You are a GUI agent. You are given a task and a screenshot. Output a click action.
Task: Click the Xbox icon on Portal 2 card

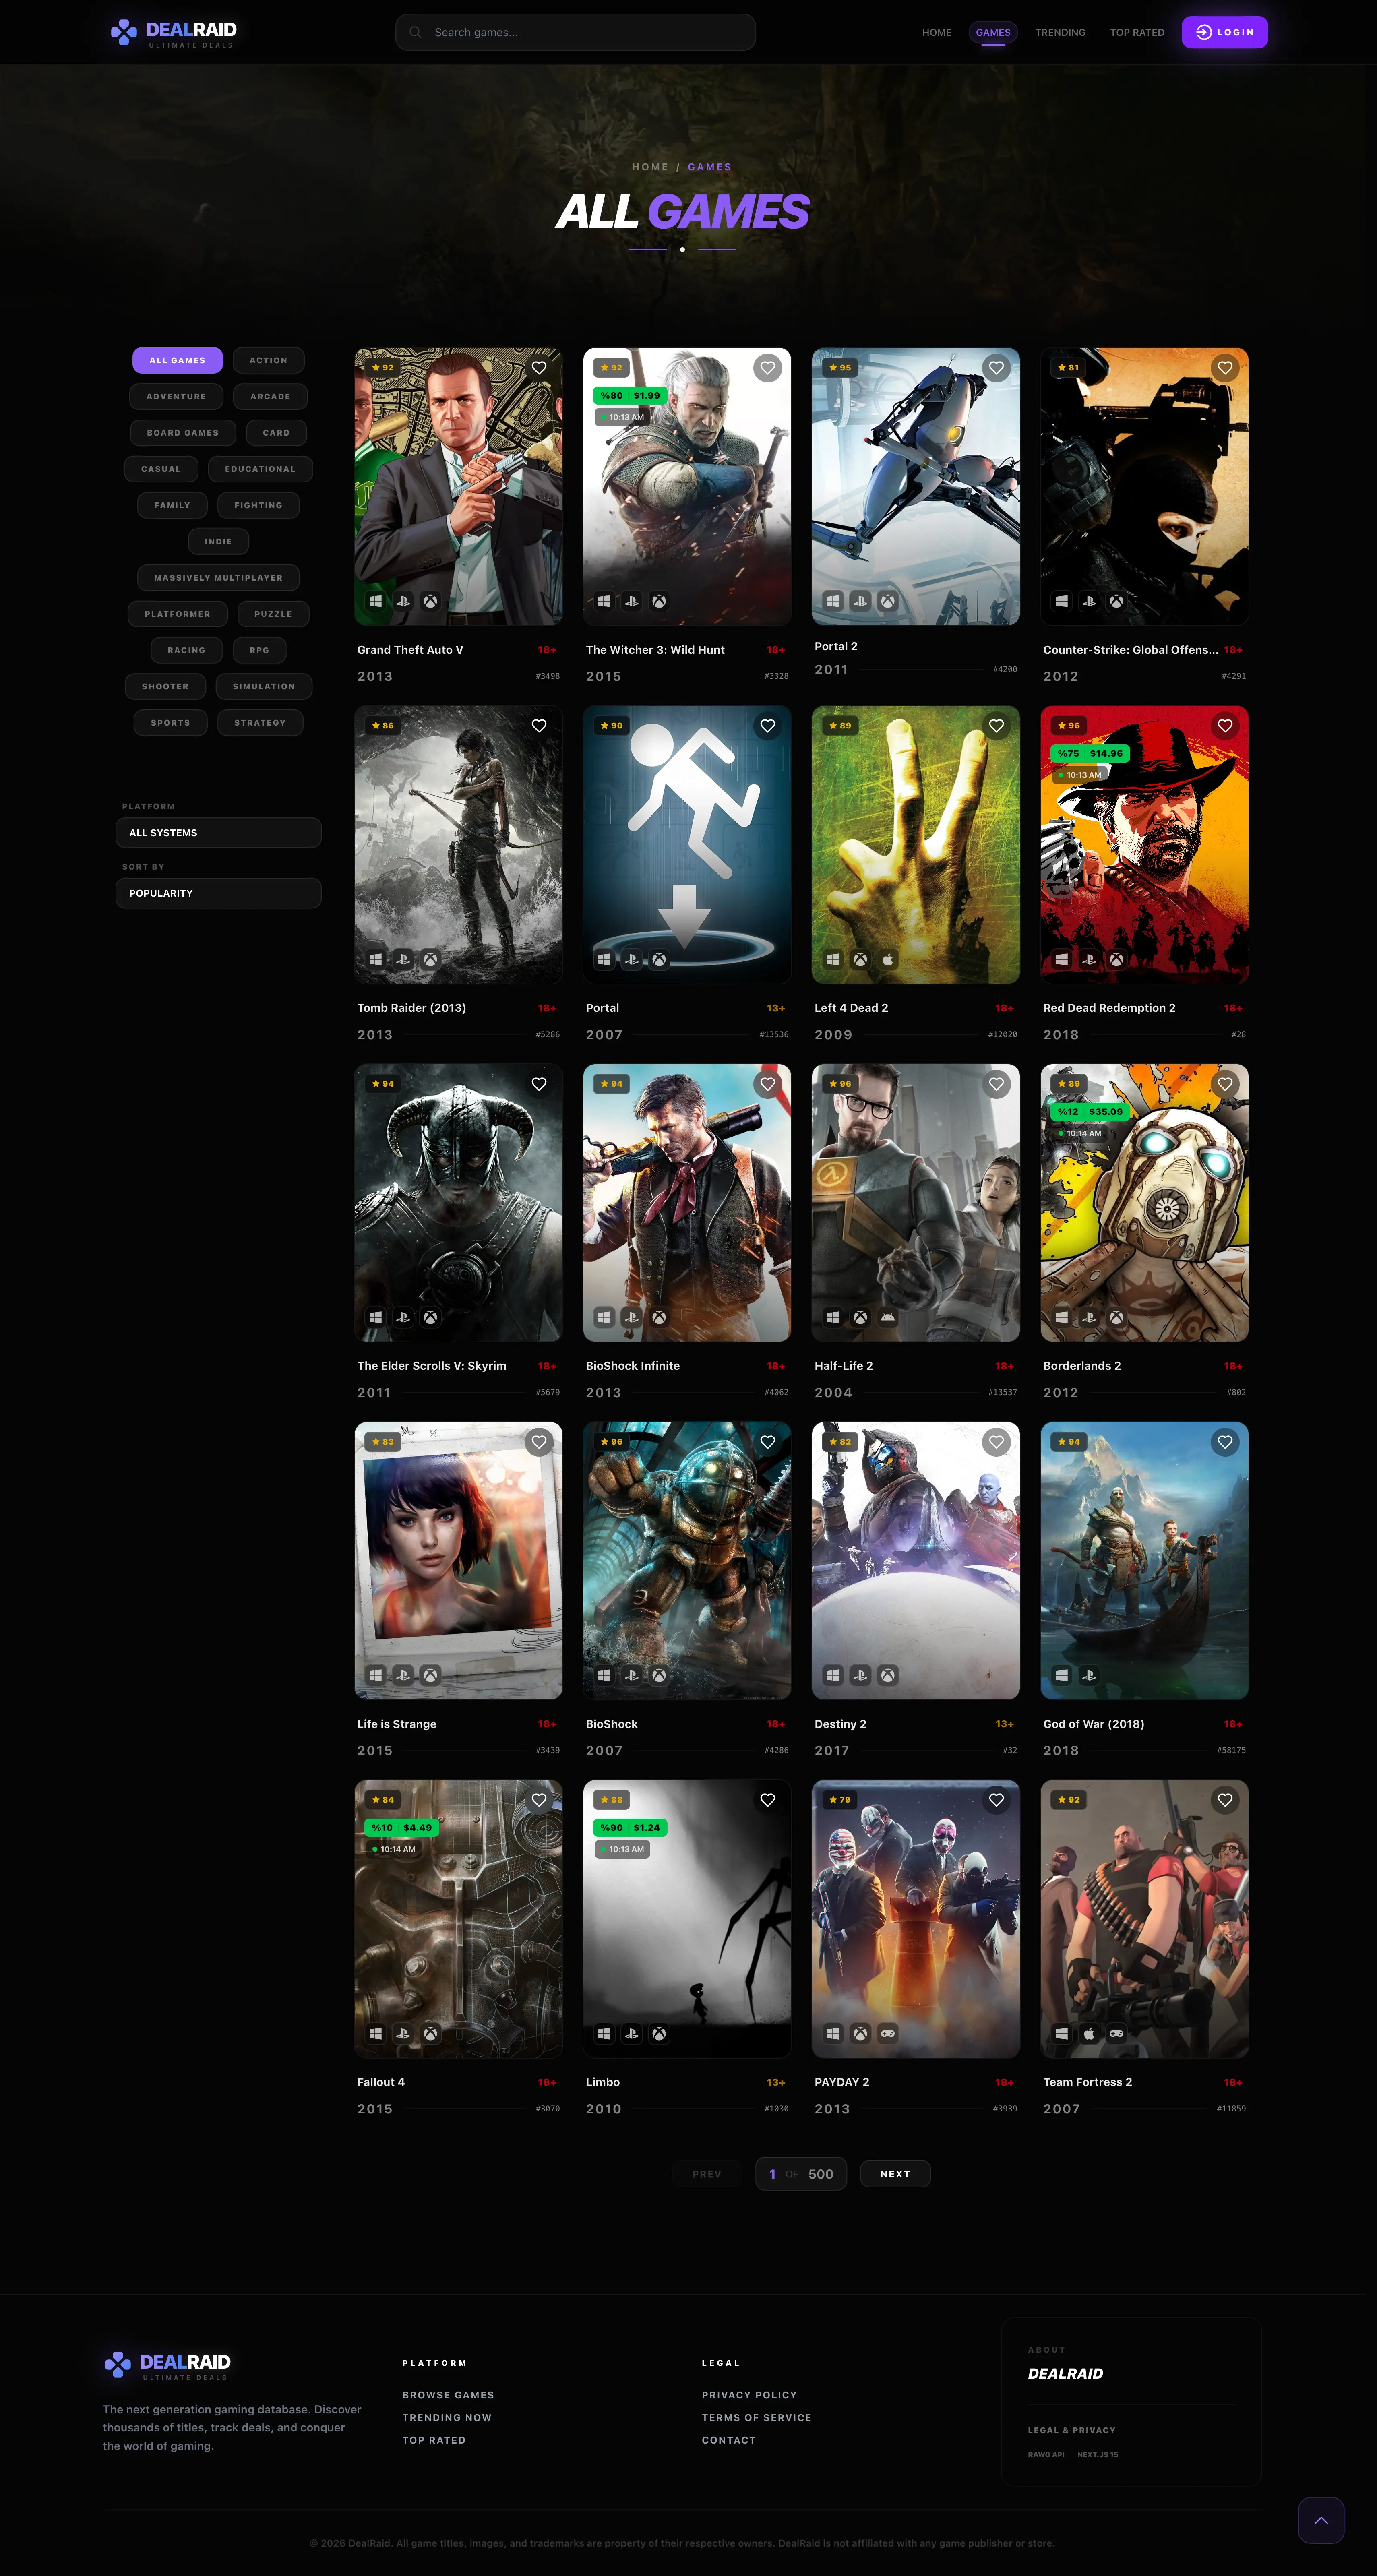pyautogui.click(x=888, y=601)
